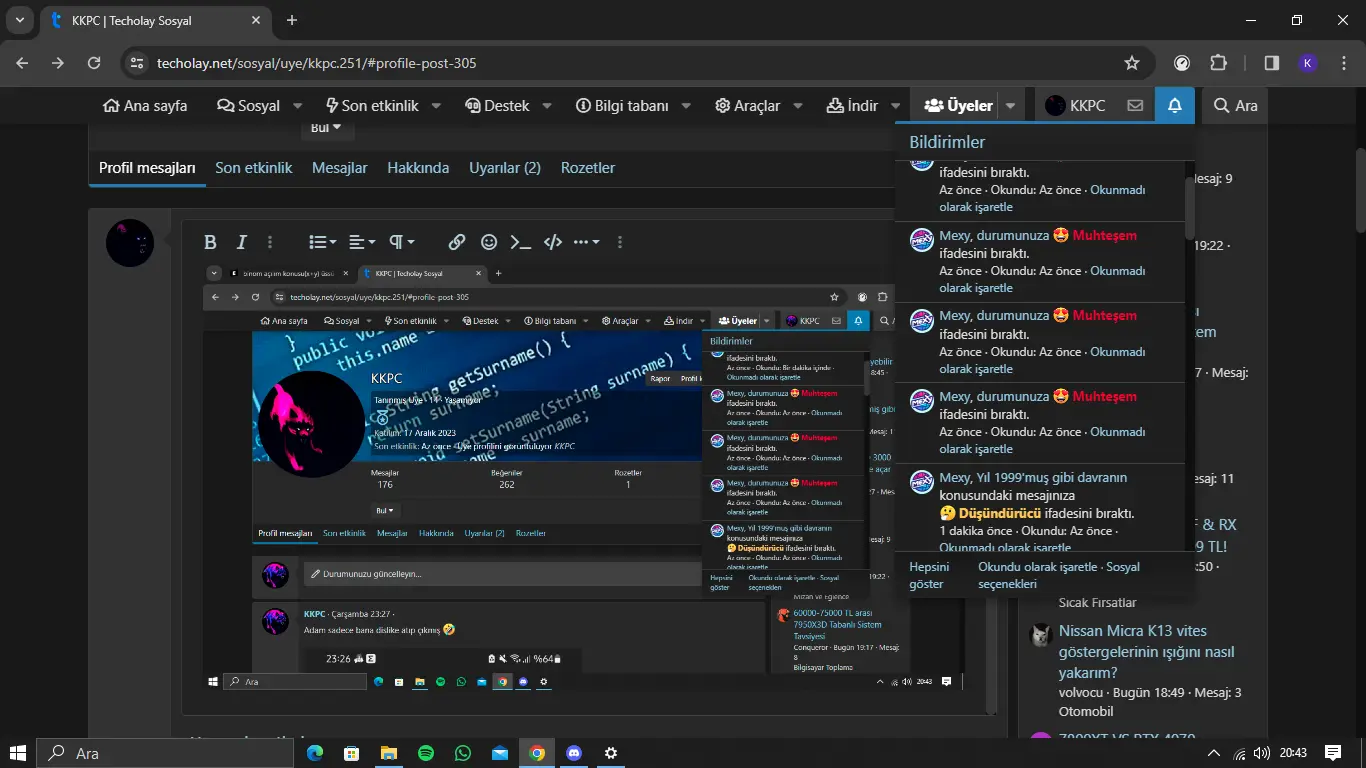1366x768 pixels.
Task: Click the Otomobil category link
Action: click(x=1087, y=712)
